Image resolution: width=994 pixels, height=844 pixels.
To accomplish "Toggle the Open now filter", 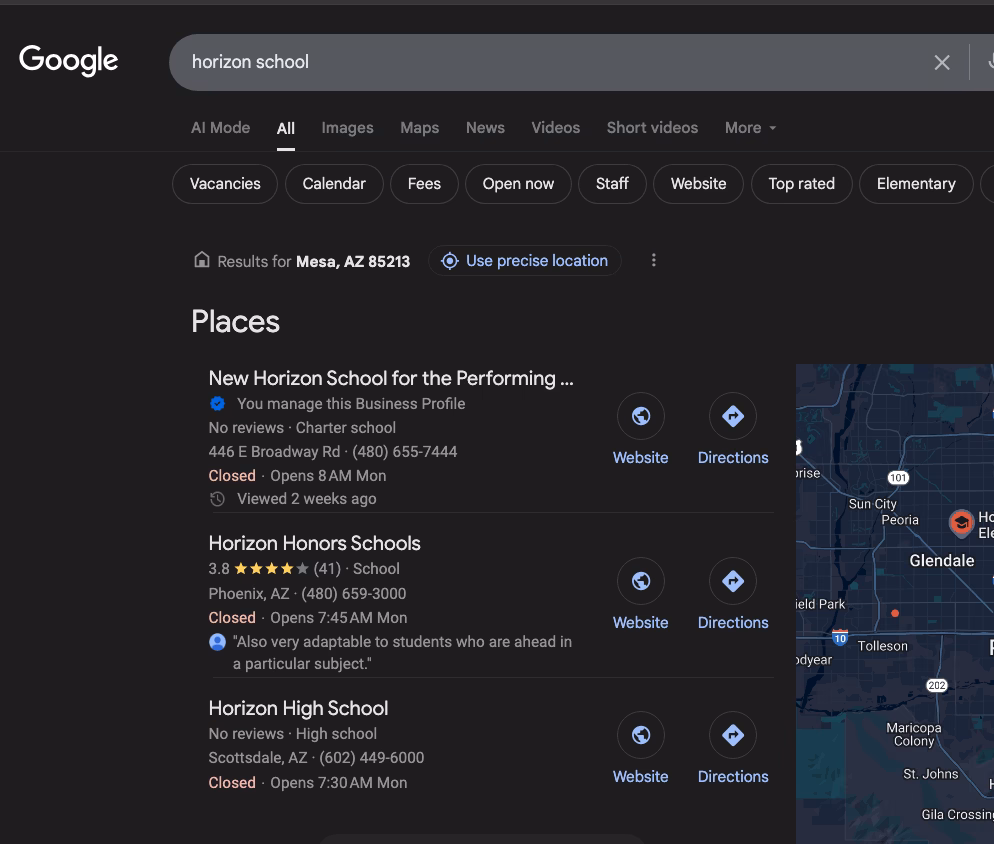I will (x=518, y=184).
